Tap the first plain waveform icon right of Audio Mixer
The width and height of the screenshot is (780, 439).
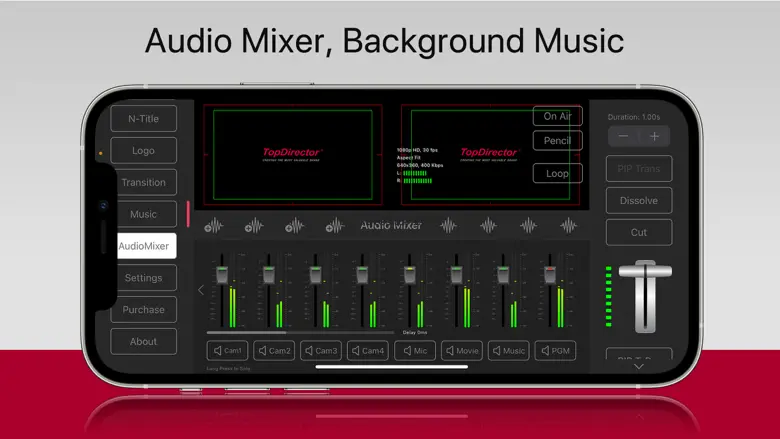coord(448,226)
